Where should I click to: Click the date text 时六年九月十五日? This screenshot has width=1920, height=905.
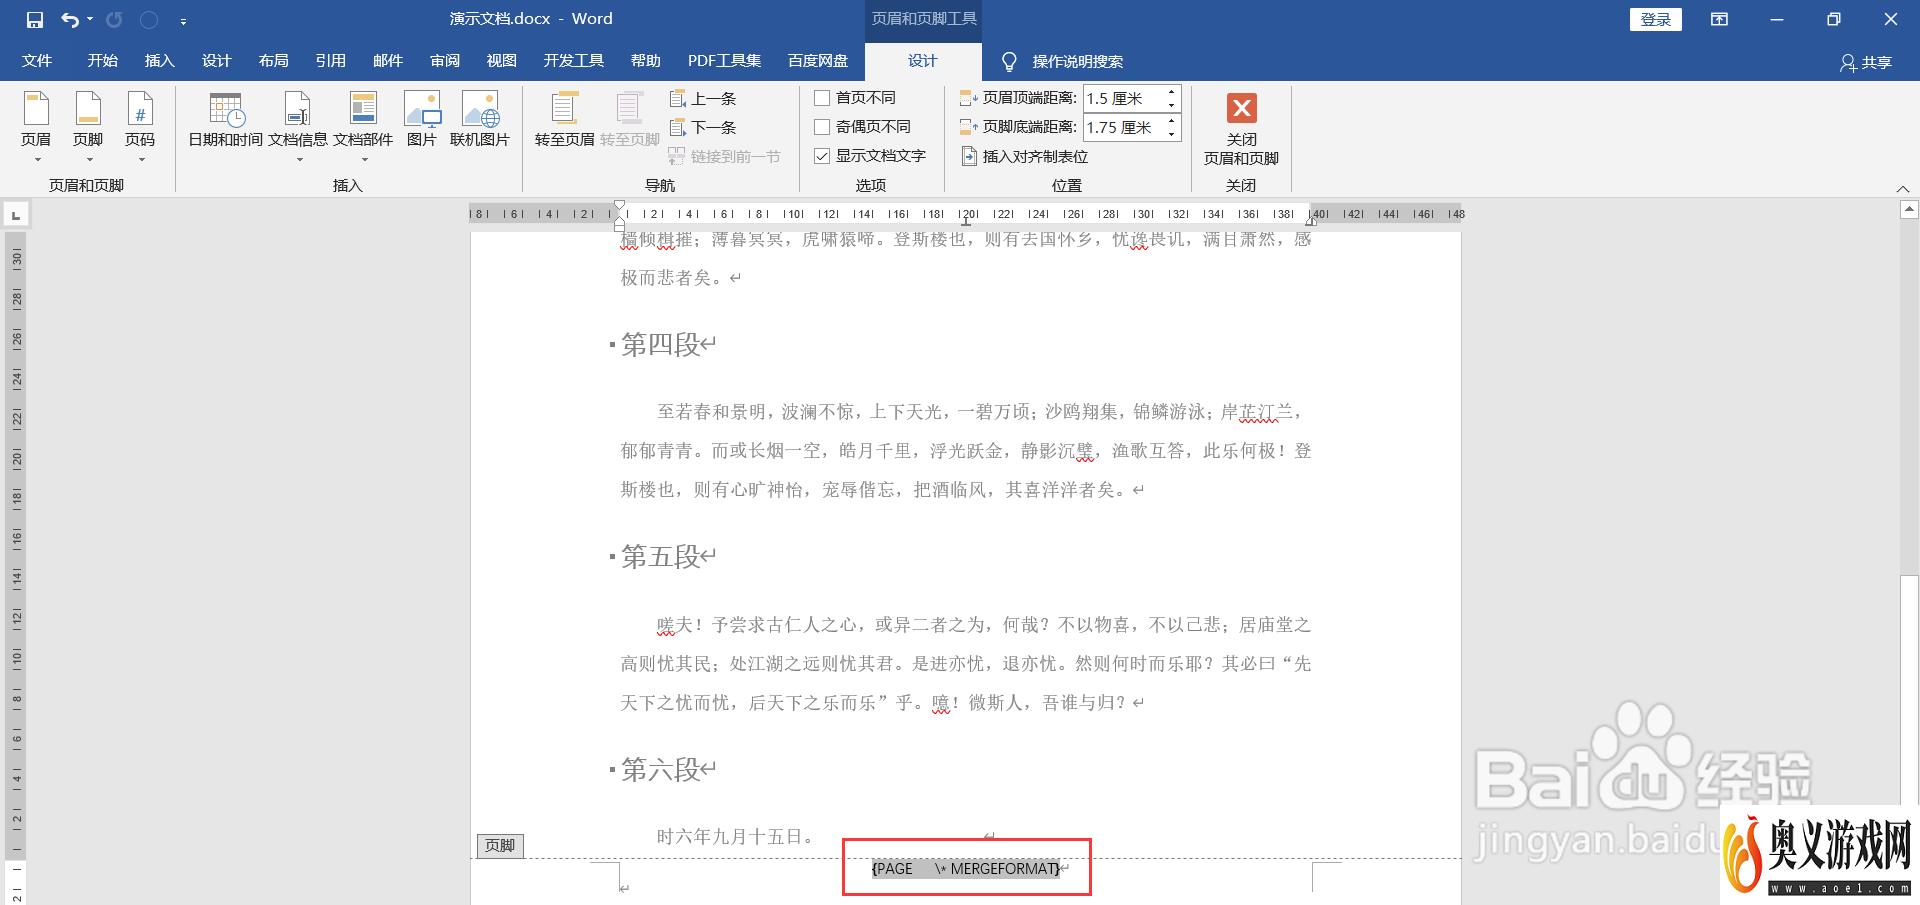735,836
